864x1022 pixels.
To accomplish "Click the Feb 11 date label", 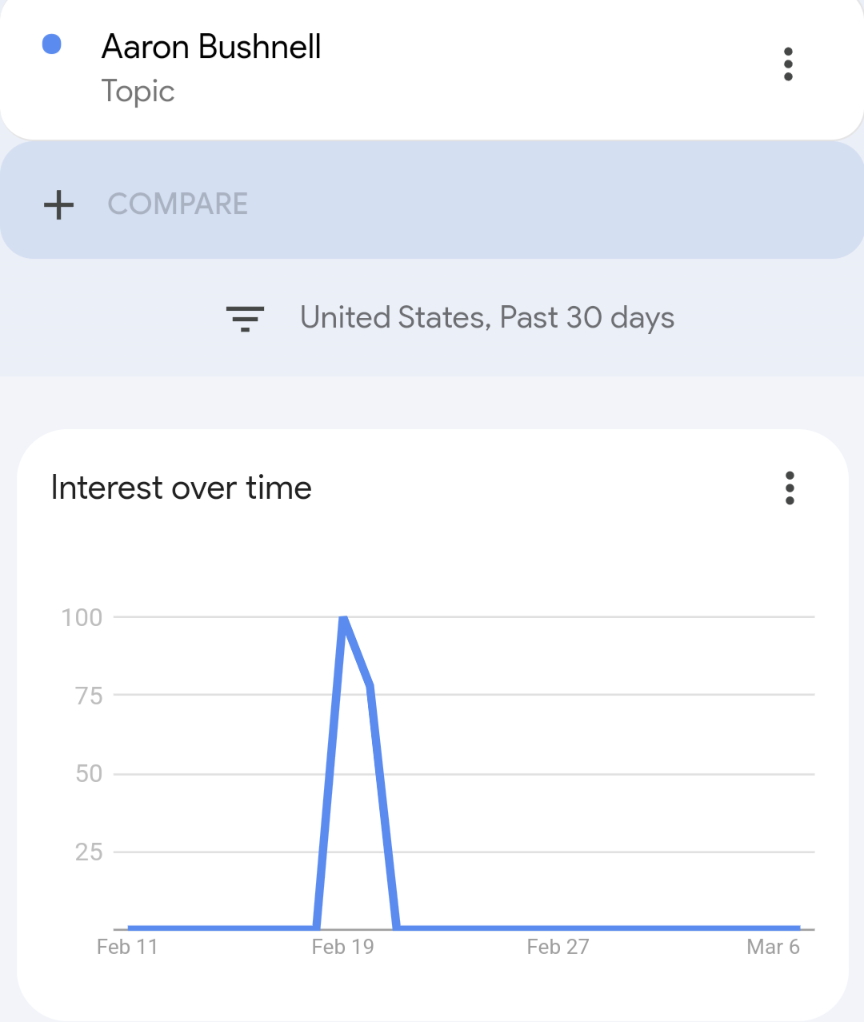I will point(127,946).
